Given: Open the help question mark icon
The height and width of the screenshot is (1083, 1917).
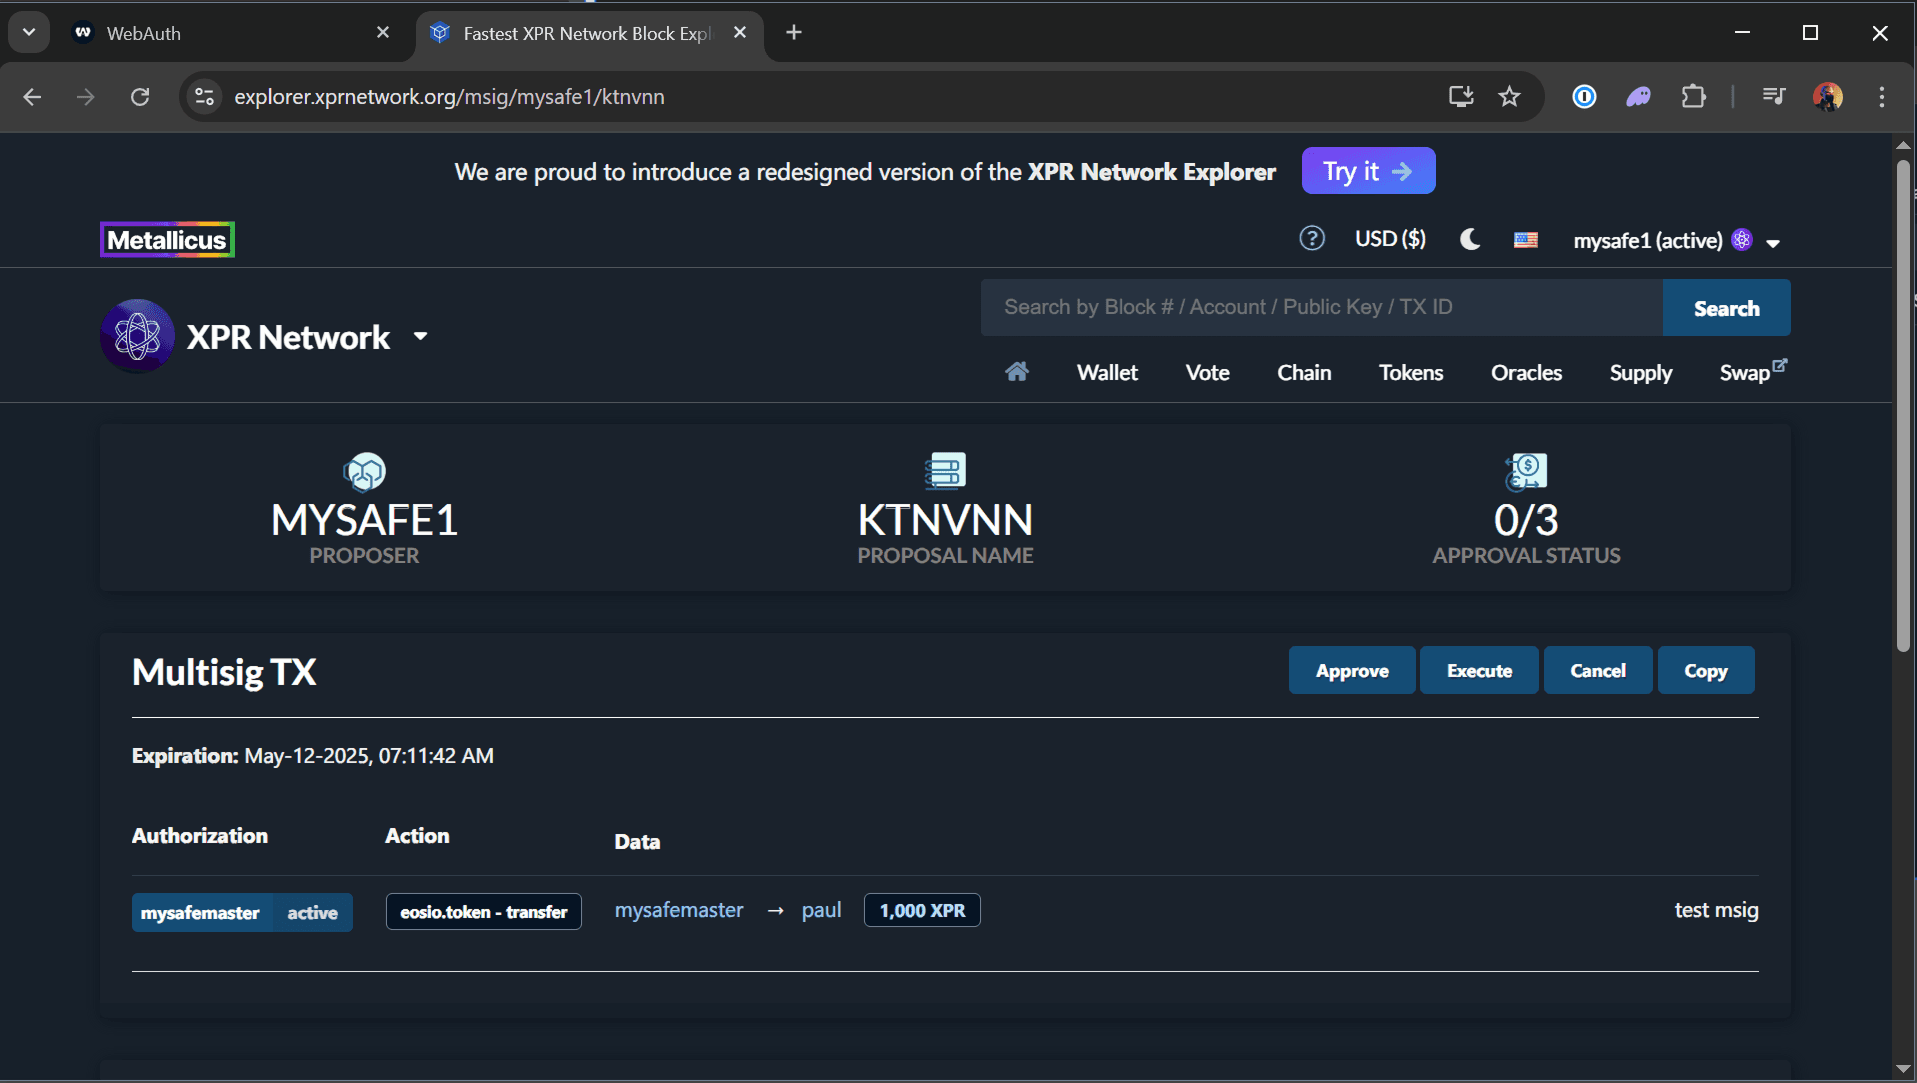Looking at the screenshot, I should (x=1312, y=239).
